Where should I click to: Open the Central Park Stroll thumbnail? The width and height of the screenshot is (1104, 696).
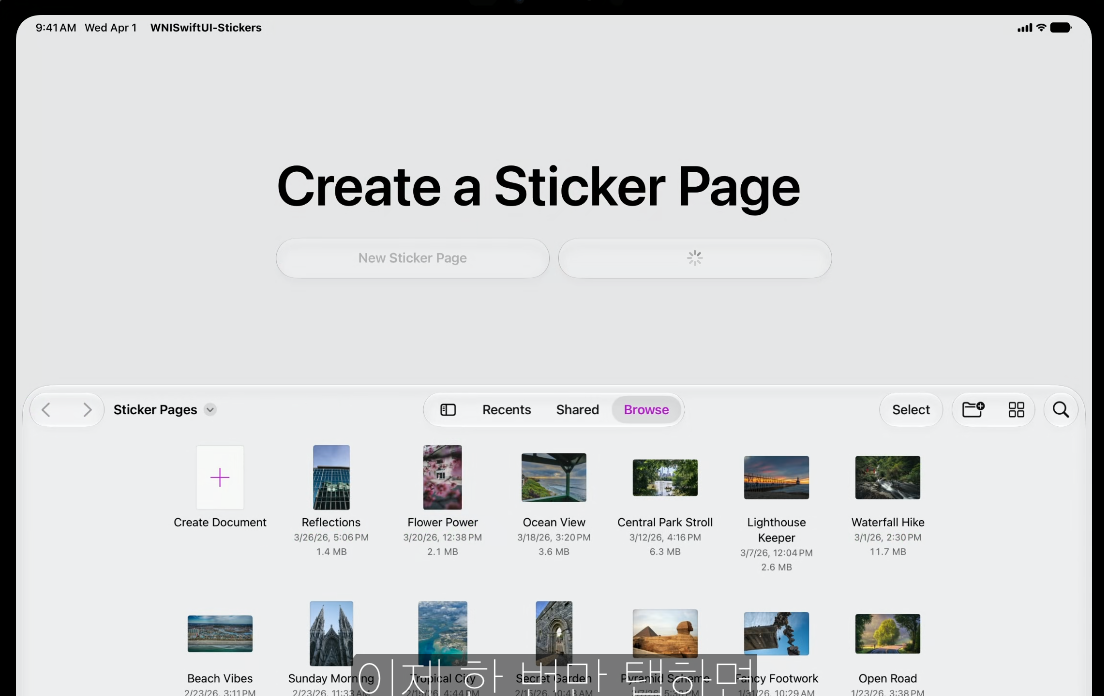(x=665, y=477)
